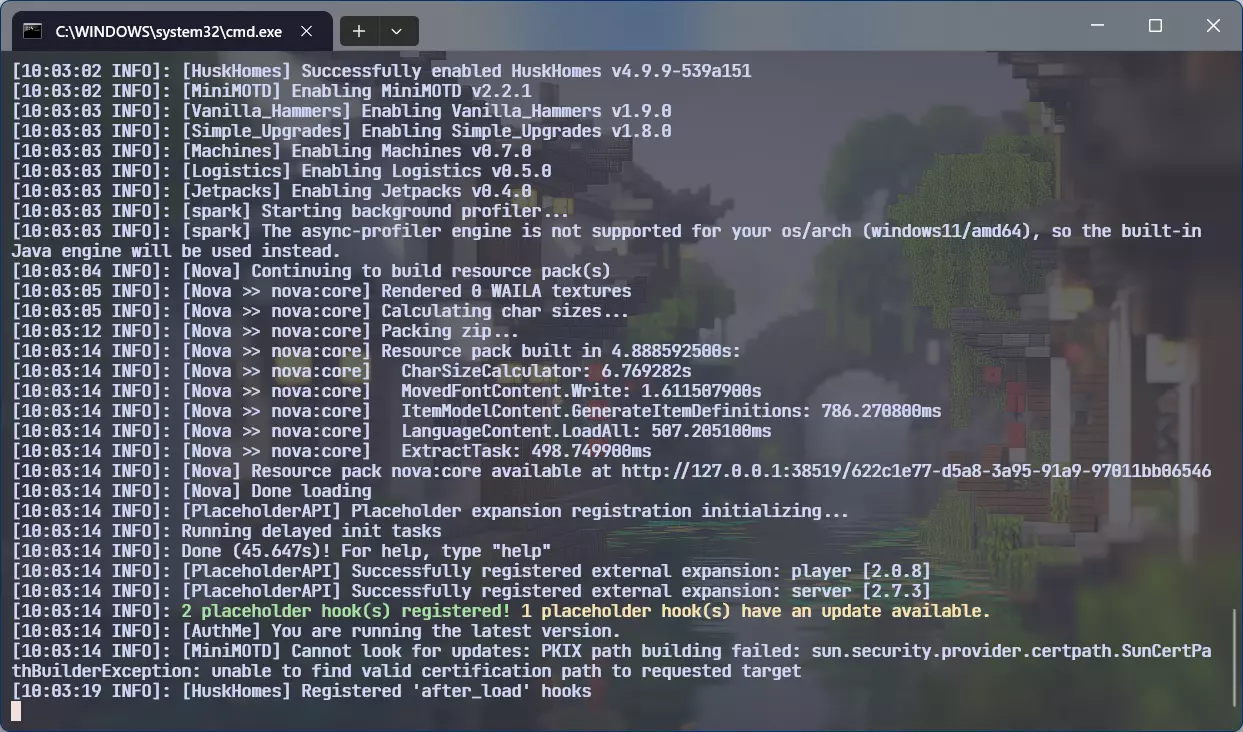Close the cmd.exe tab
Screen dimensions: 1243x732
point(307,31)
